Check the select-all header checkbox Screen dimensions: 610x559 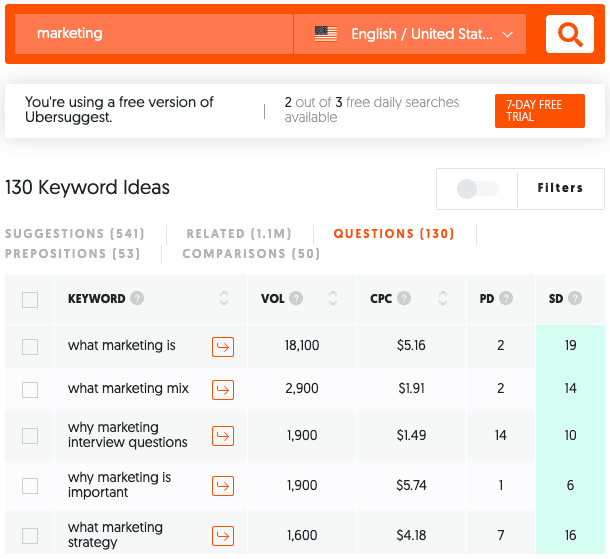(30, 299)
